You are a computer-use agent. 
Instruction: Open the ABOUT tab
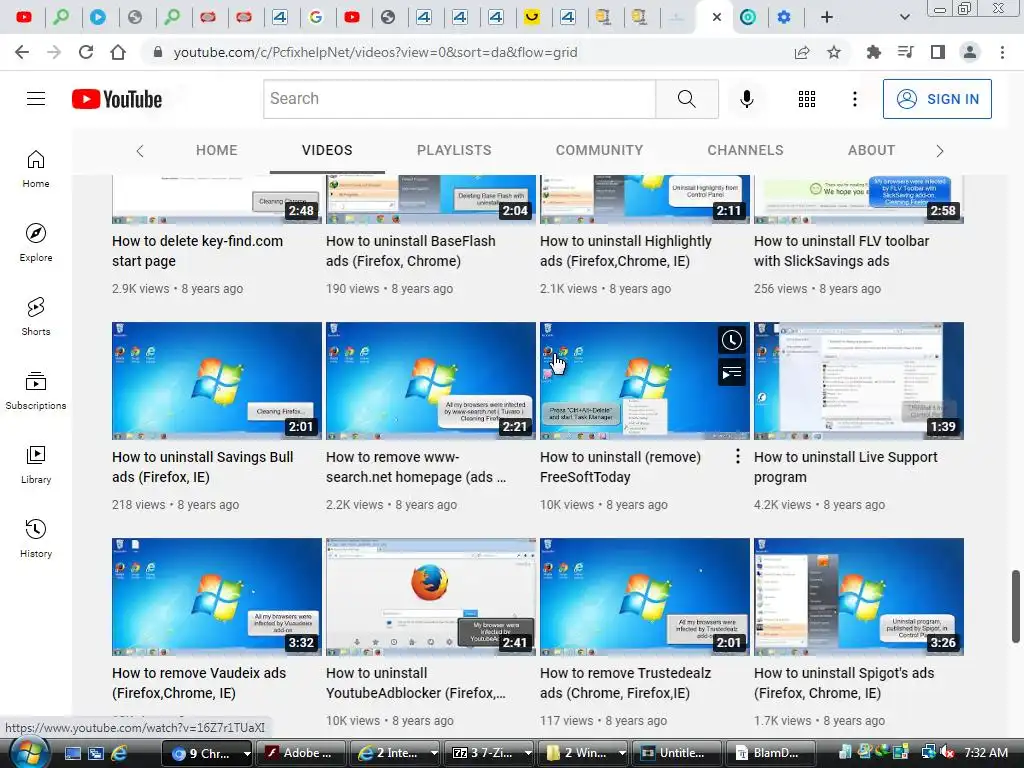(x=871, y=150)
